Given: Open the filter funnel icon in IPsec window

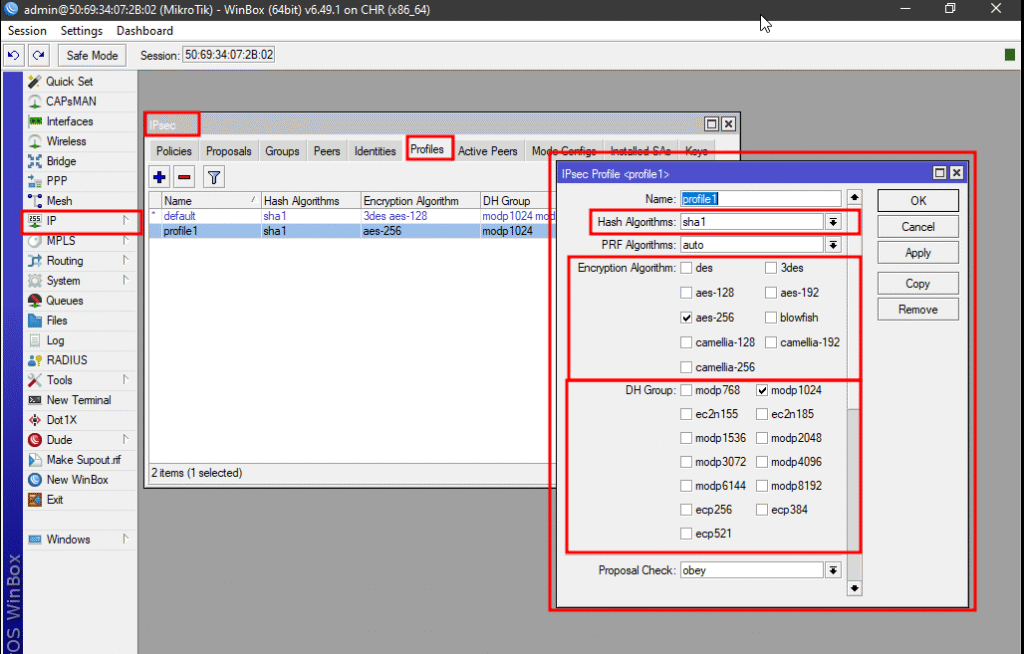Looking at the screenshot, I should pos(213,177).
